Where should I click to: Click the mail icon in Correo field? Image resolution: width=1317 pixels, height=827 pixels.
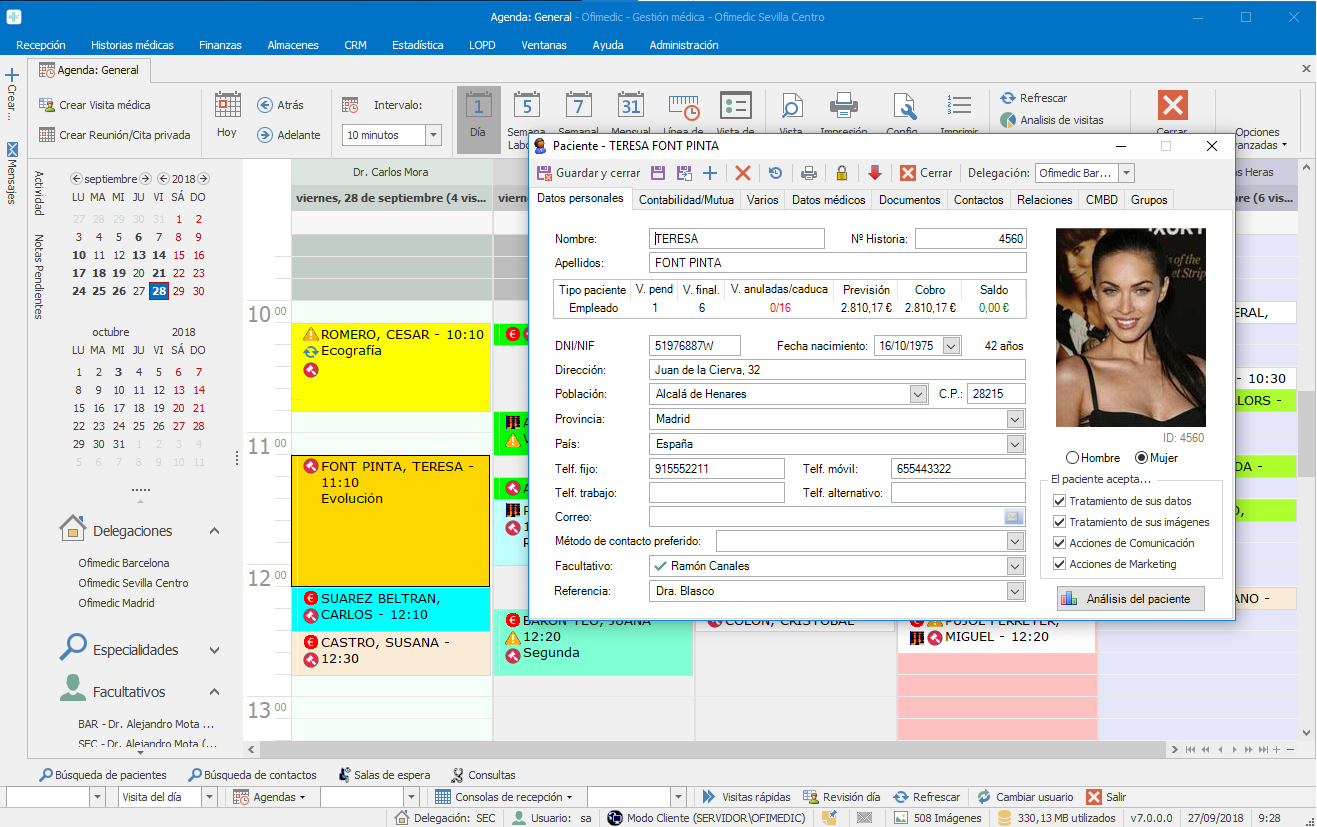click(1013, 517)
